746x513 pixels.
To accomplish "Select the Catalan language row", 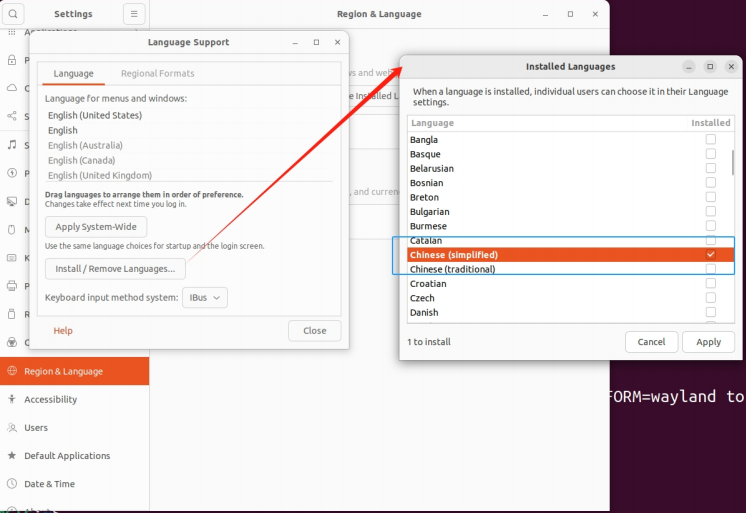I will (571, 240).
